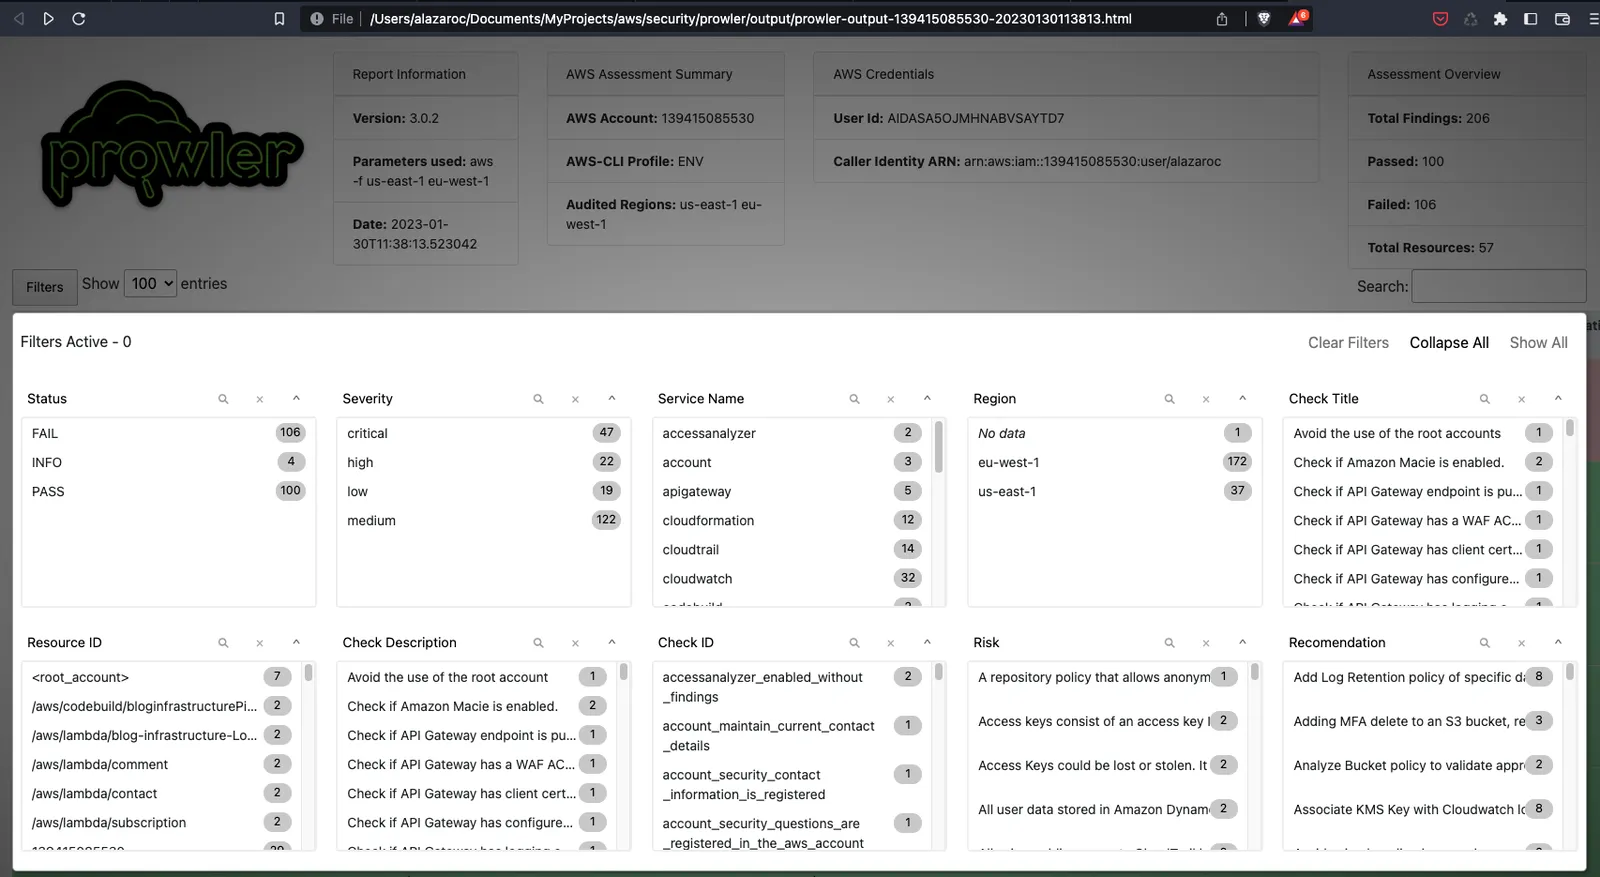
Task: Toggle the FAIL status filter
Action: (x=168, y=433)
